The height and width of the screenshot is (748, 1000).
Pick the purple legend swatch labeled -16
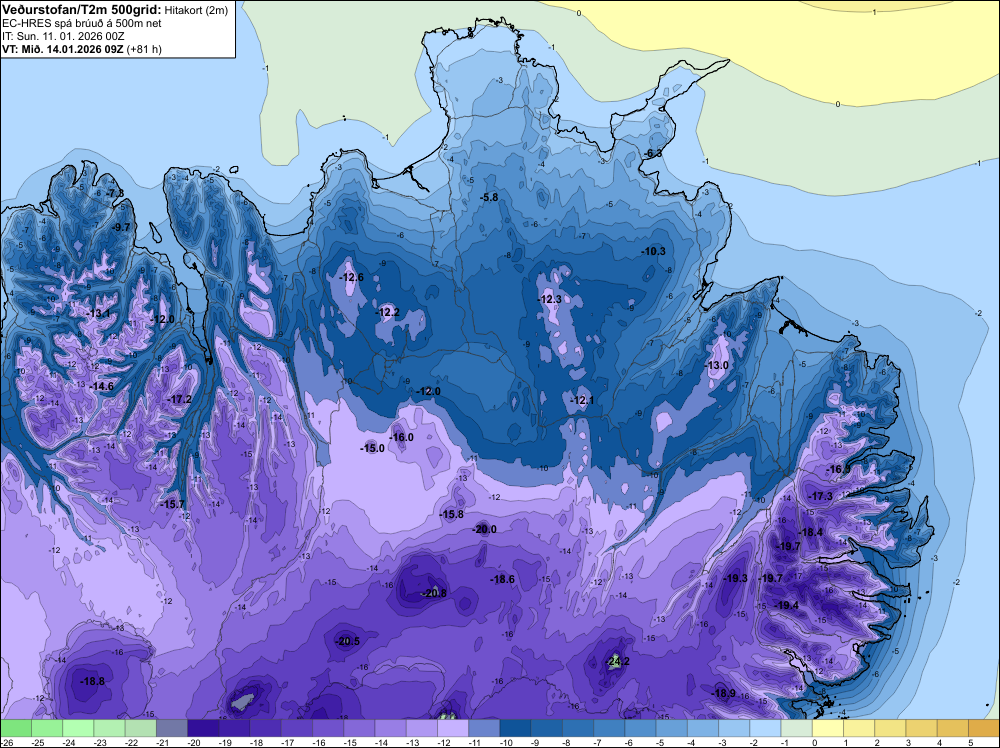tap(328, 728)
